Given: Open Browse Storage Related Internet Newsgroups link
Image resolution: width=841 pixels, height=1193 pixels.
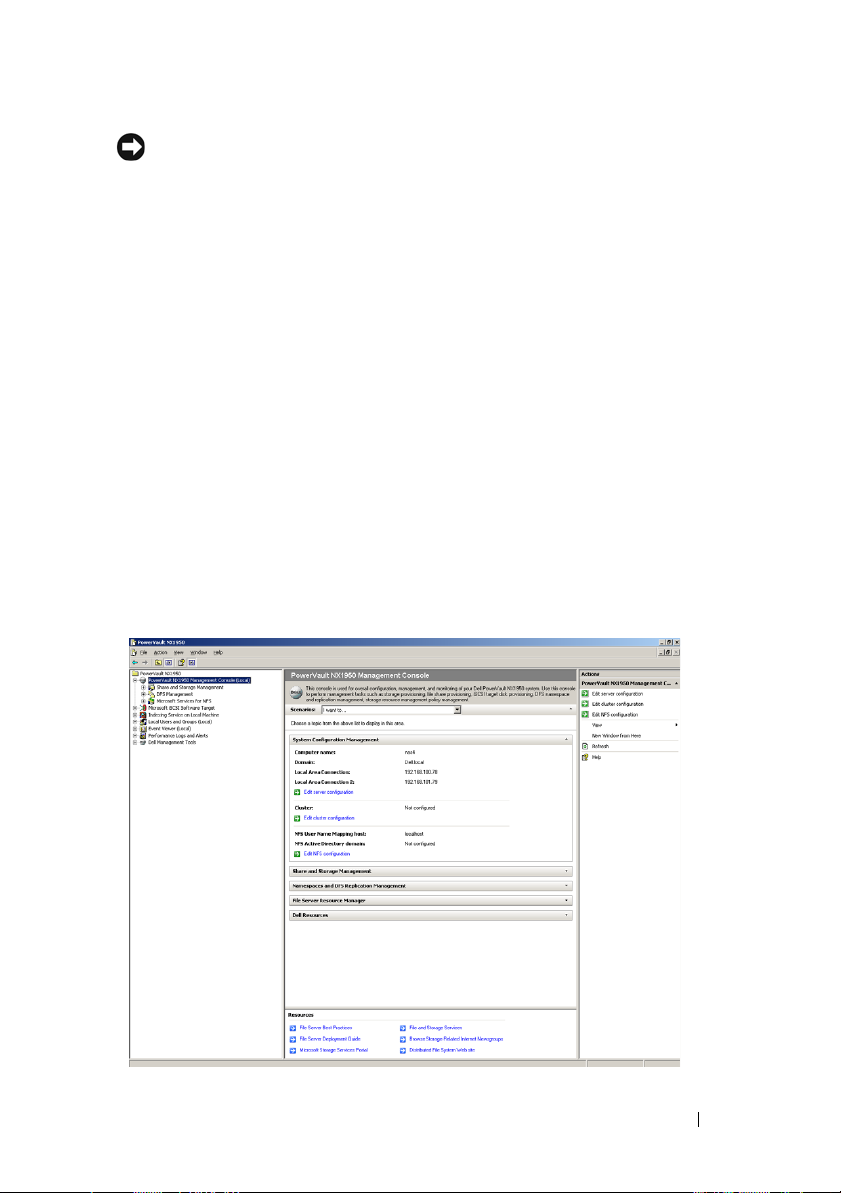Looking at the screenshot, I should point(456,1039).
